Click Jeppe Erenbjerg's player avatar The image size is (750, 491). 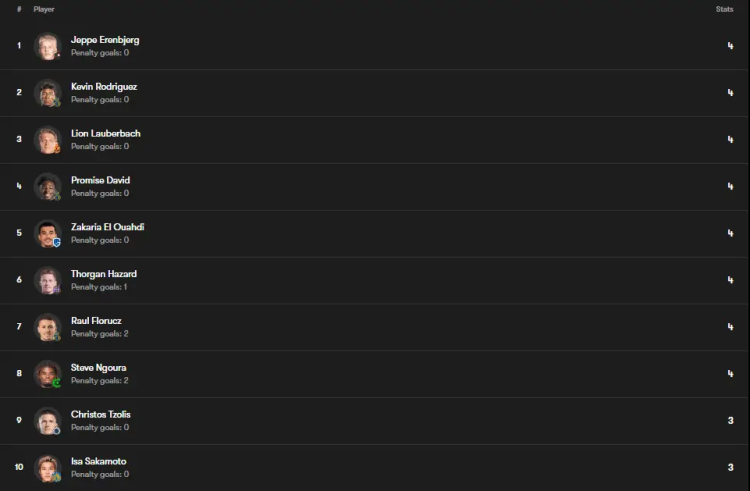[48, 46]
